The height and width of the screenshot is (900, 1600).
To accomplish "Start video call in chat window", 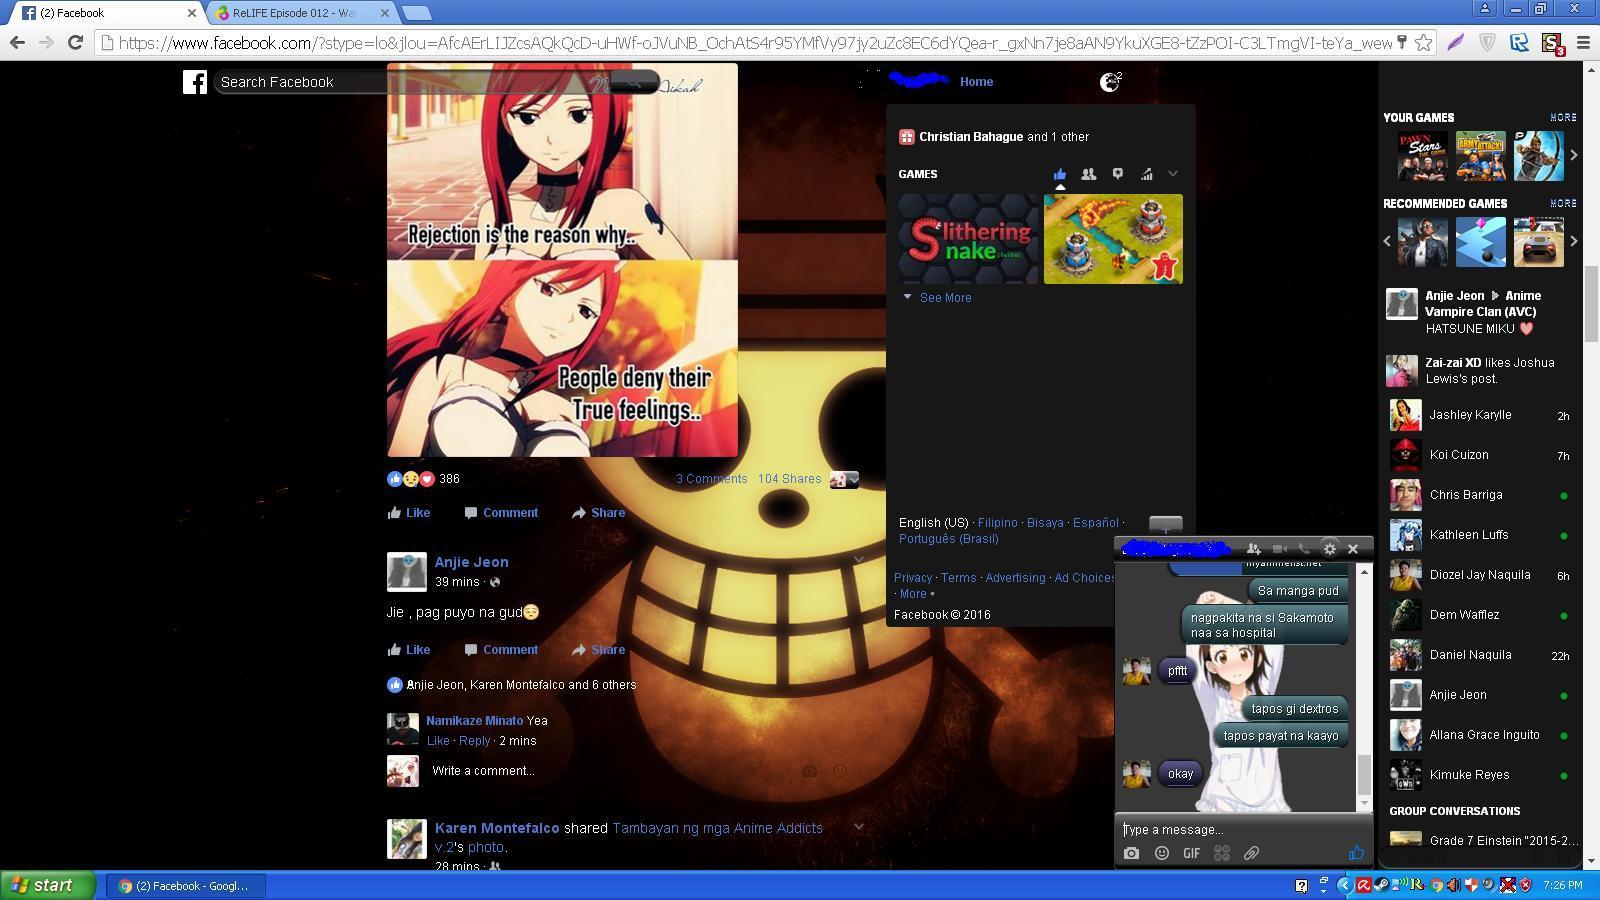I will pos(1279,548).
